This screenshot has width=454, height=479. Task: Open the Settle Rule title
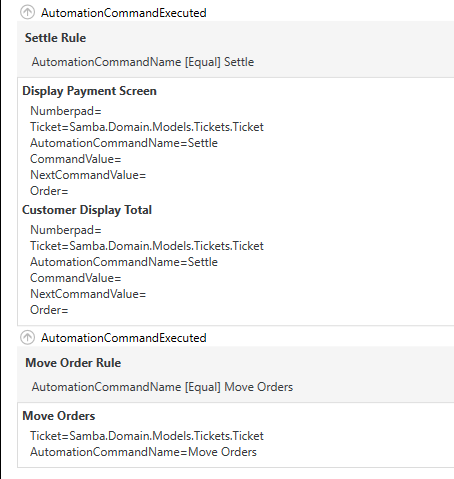[55, 38]
